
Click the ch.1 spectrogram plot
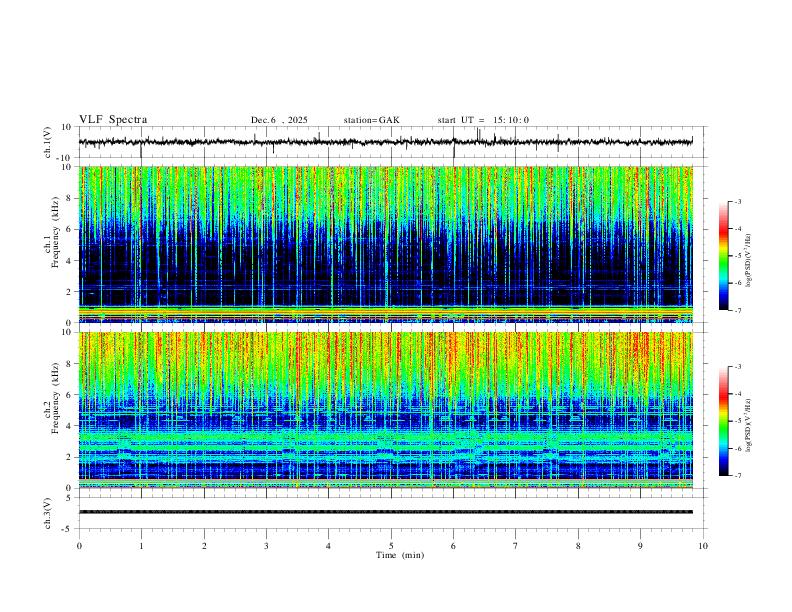tap(386, 244)
